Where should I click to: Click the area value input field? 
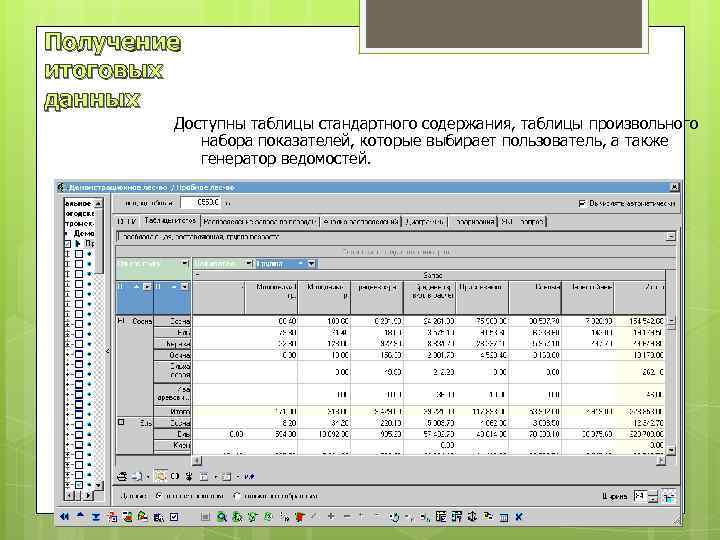click(x=200, y=202)
